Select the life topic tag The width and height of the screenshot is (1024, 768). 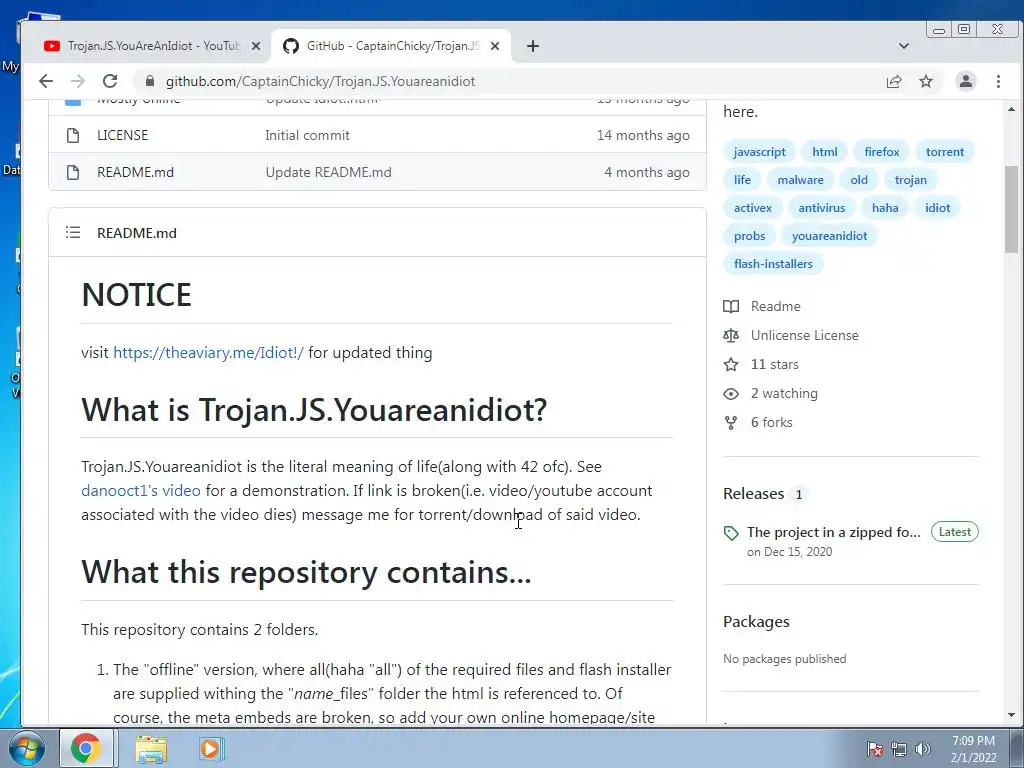(x=742, y=180)
